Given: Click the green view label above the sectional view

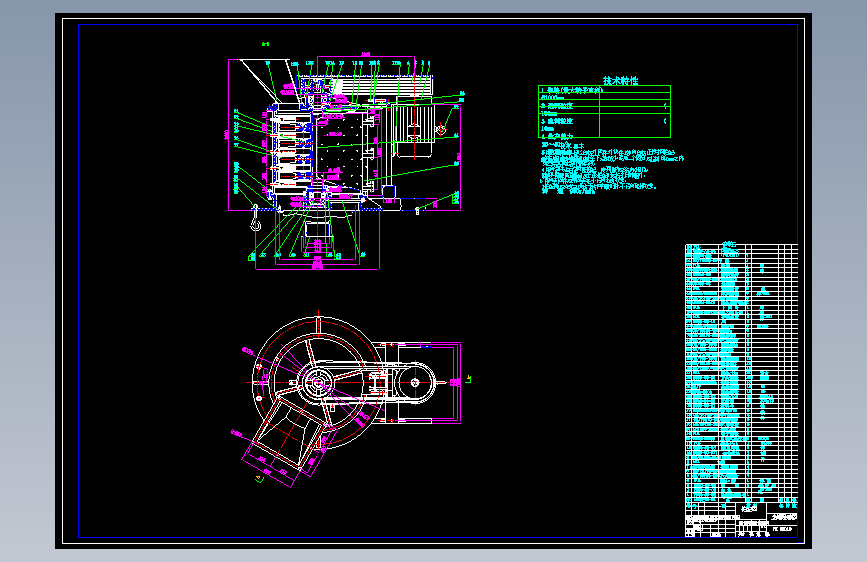Looking at the screenshot, I should coord(265,44).
